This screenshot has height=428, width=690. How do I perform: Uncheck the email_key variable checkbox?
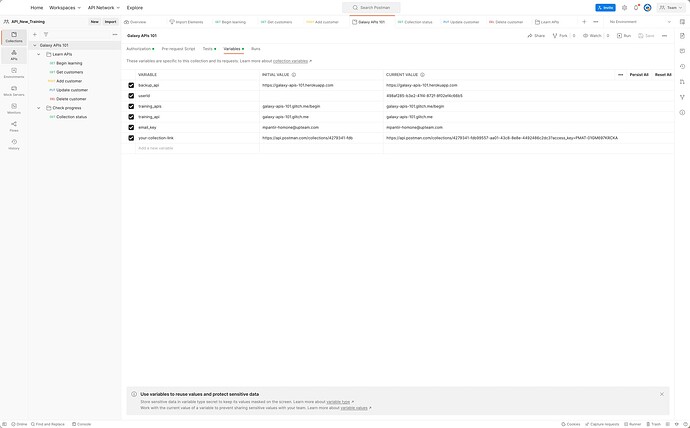pyautogui.click(x=131, y=128)
